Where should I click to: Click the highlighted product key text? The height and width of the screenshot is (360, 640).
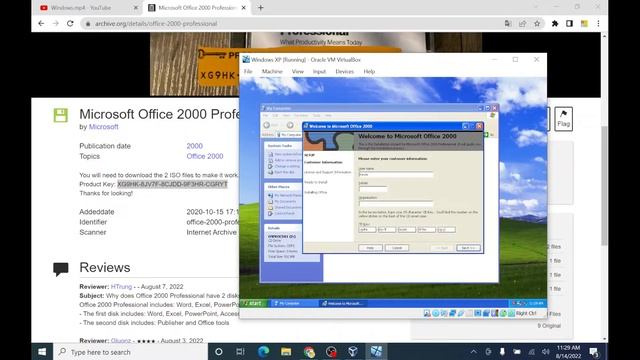click(x=172, y=184)
